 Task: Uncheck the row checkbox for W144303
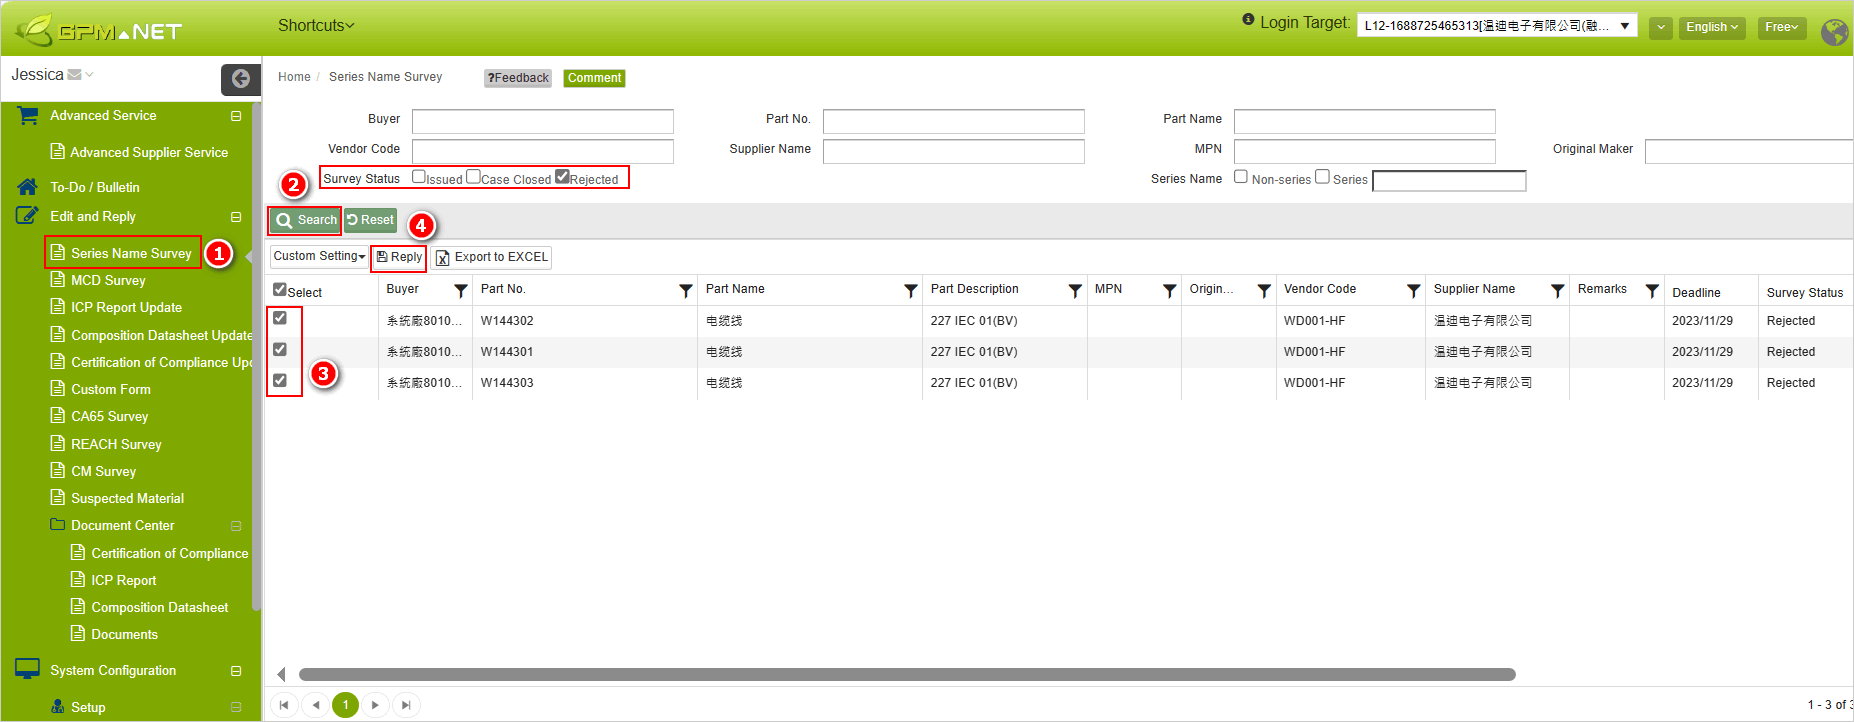point(280,380)
